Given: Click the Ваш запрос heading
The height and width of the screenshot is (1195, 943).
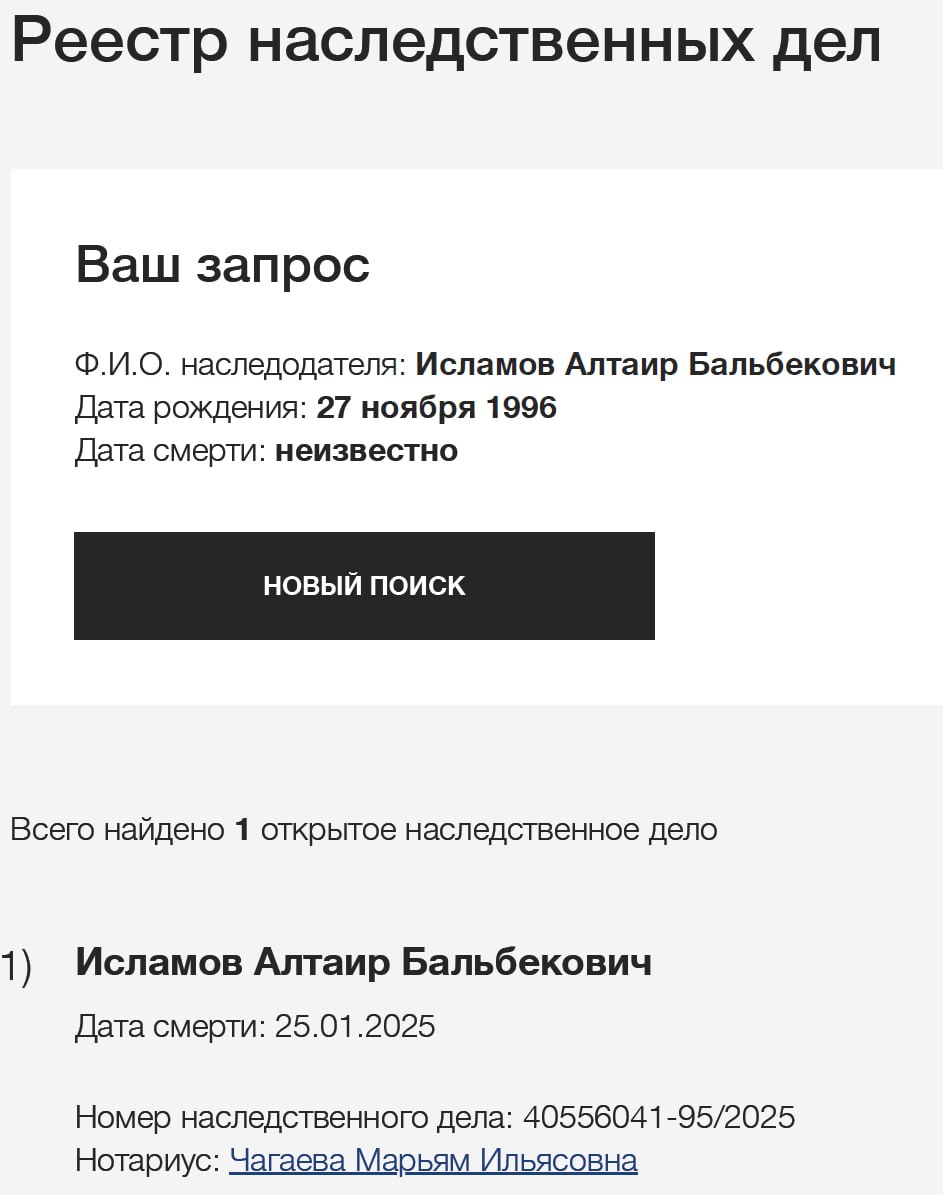Looking at the screenshot, I should (x=222, y=265).
